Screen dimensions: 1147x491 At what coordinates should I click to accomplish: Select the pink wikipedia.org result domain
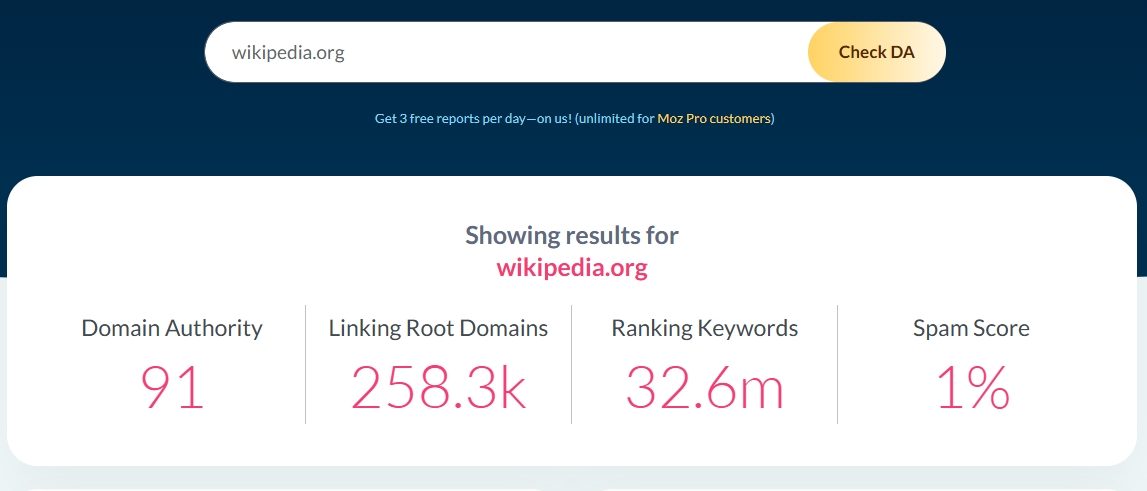click(x=572, y=268)
